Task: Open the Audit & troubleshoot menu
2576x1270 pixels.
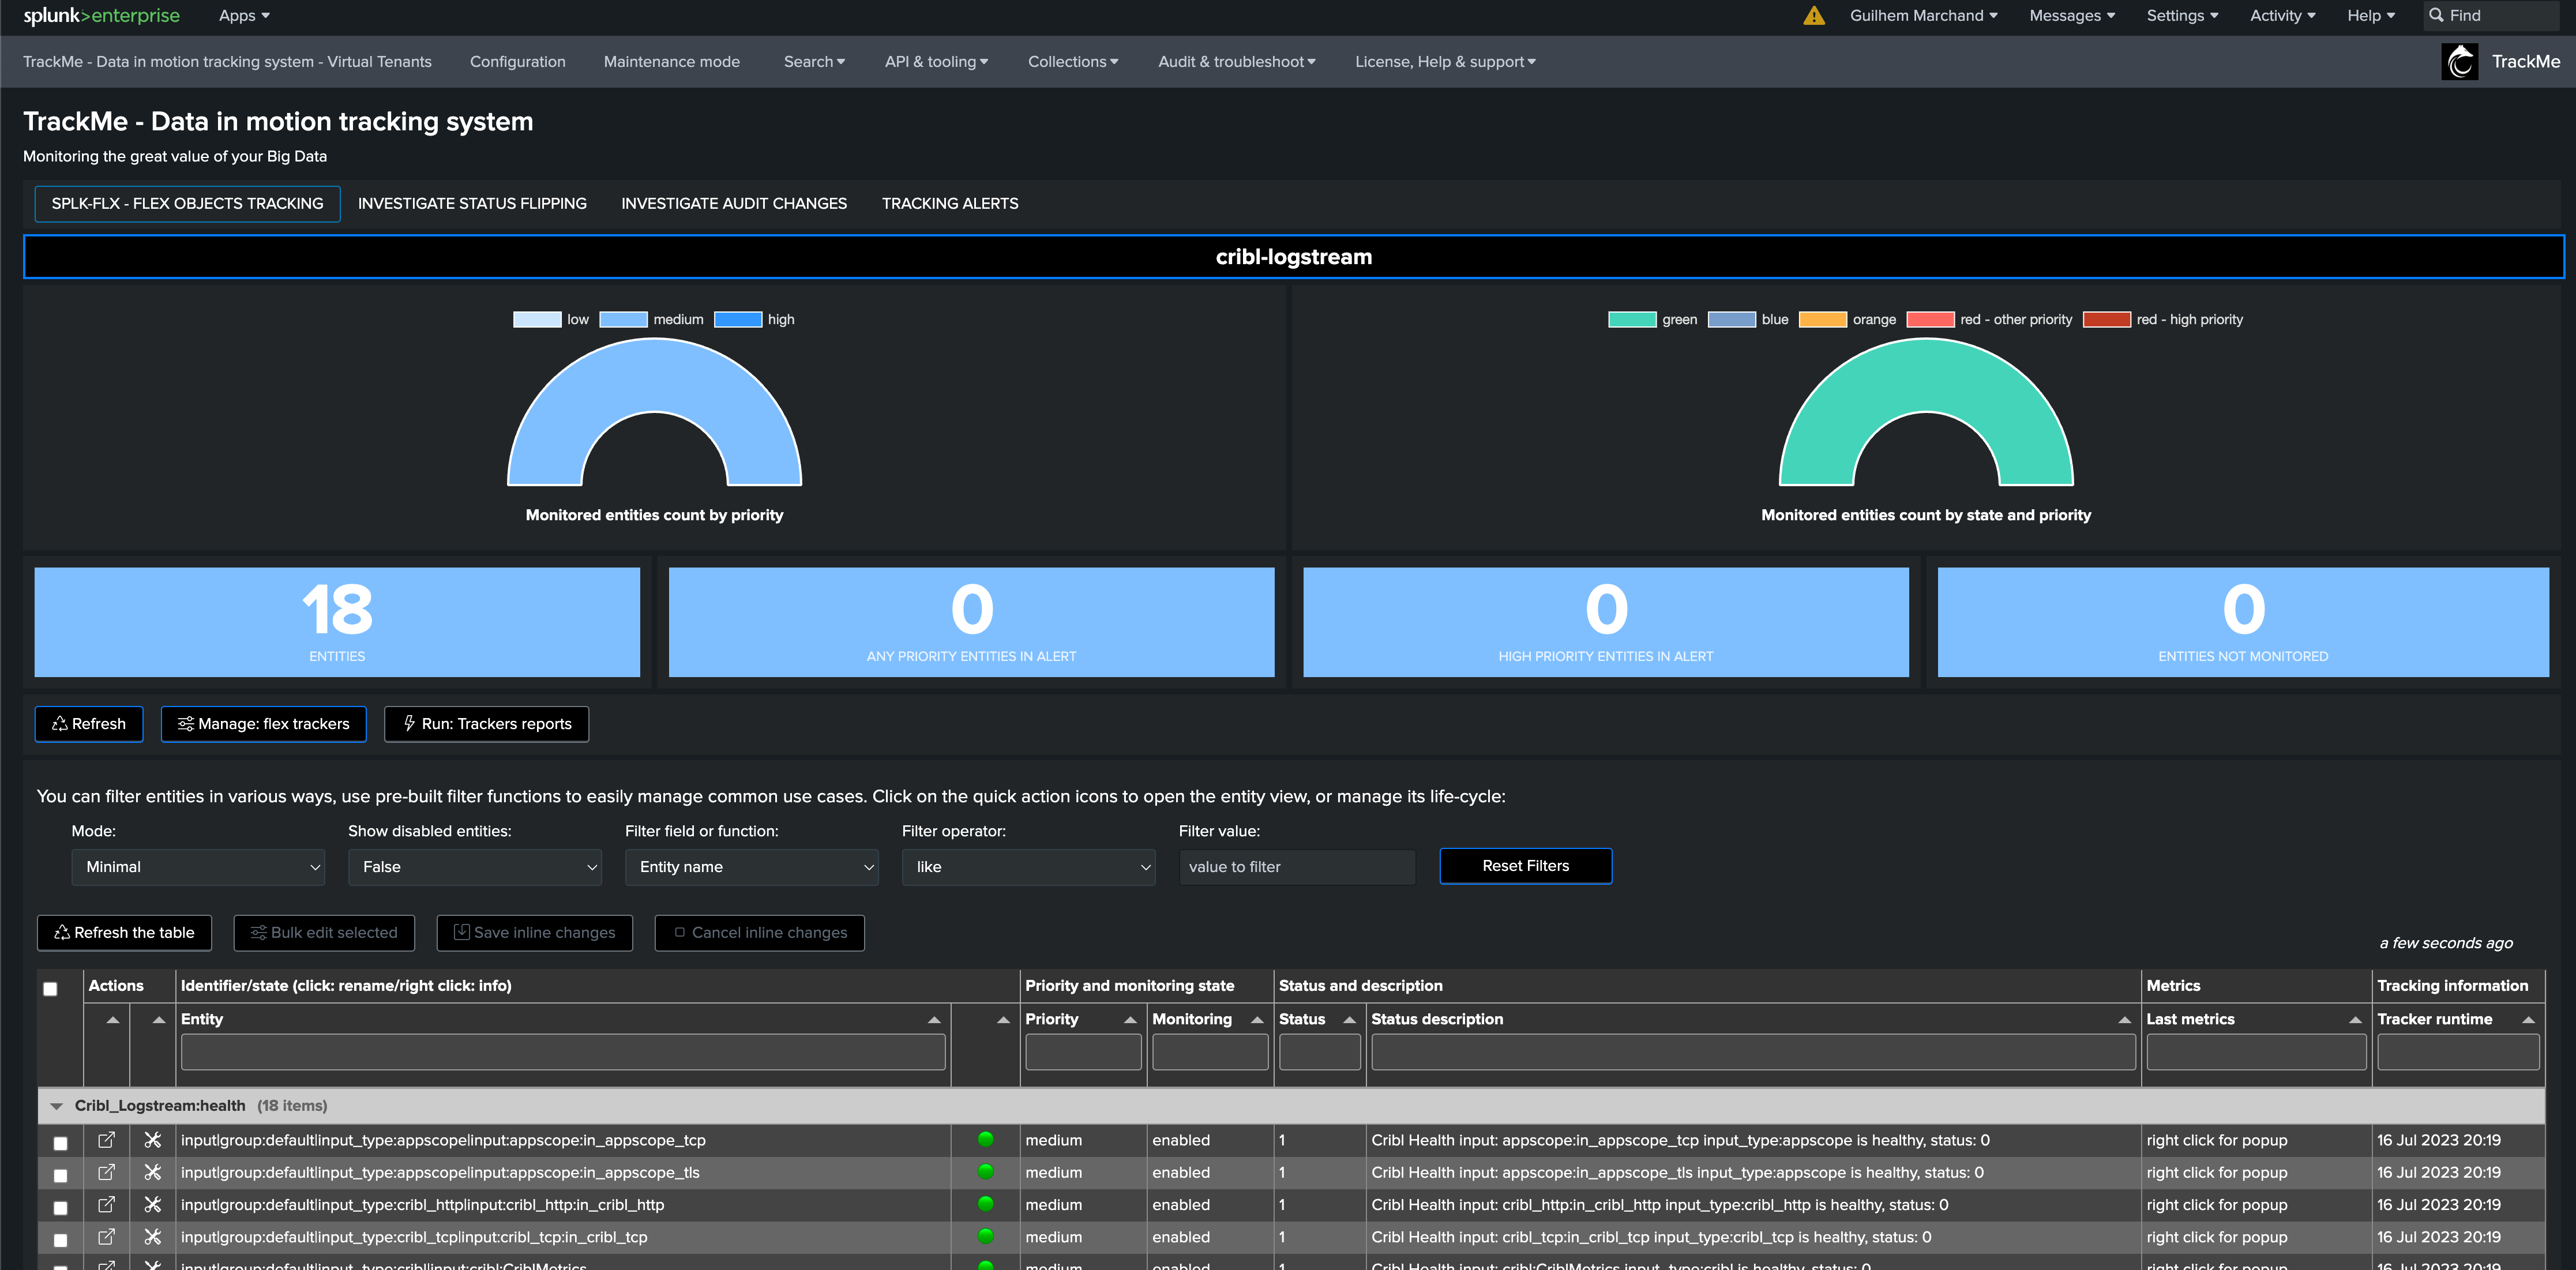Action: [1237, 61]
